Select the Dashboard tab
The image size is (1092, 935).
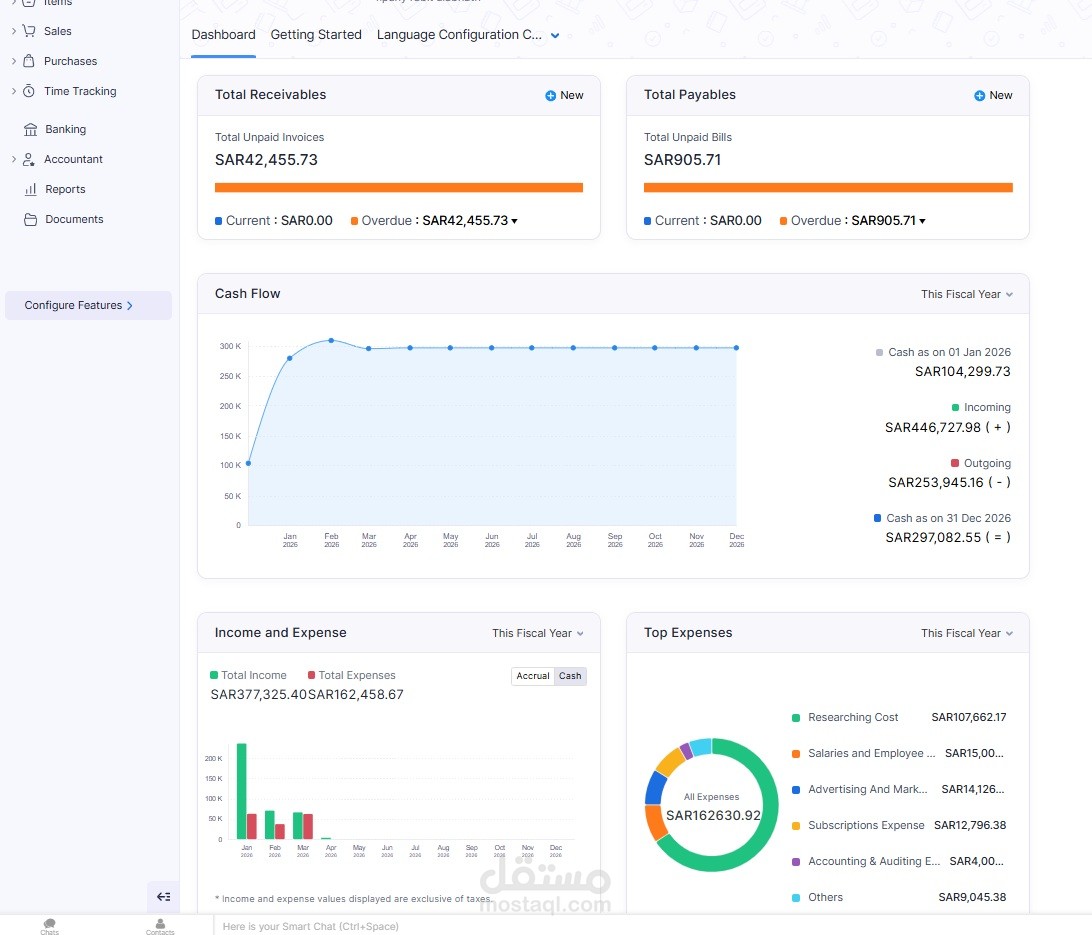(224, 35)
